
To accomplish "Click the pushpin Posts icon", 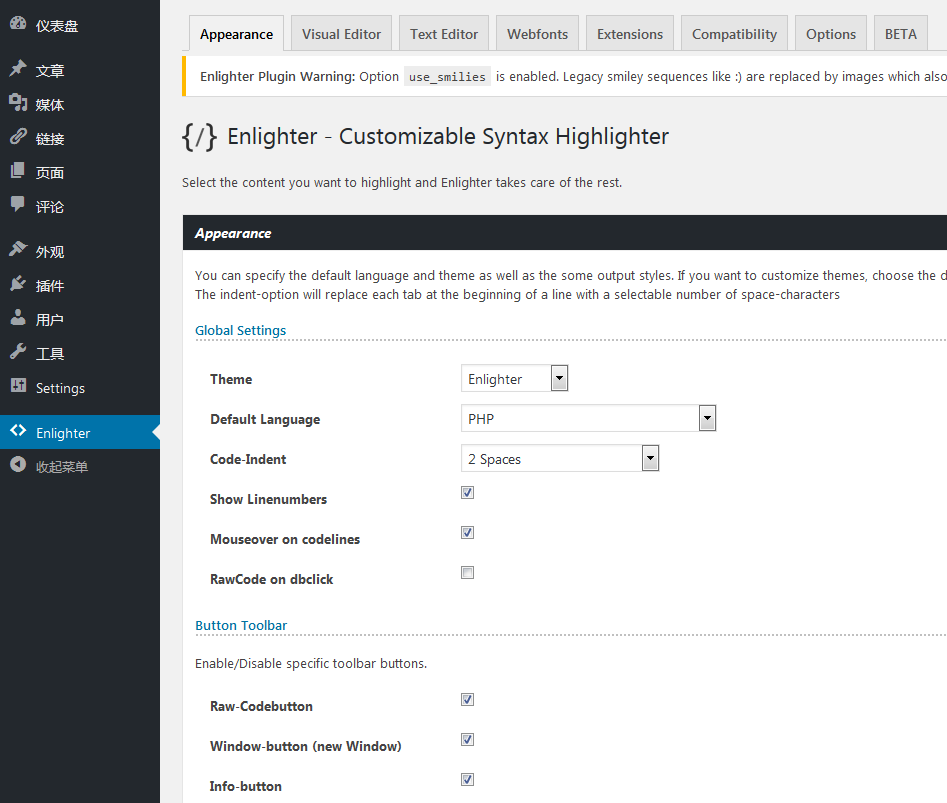I will (x=18, y=70).
